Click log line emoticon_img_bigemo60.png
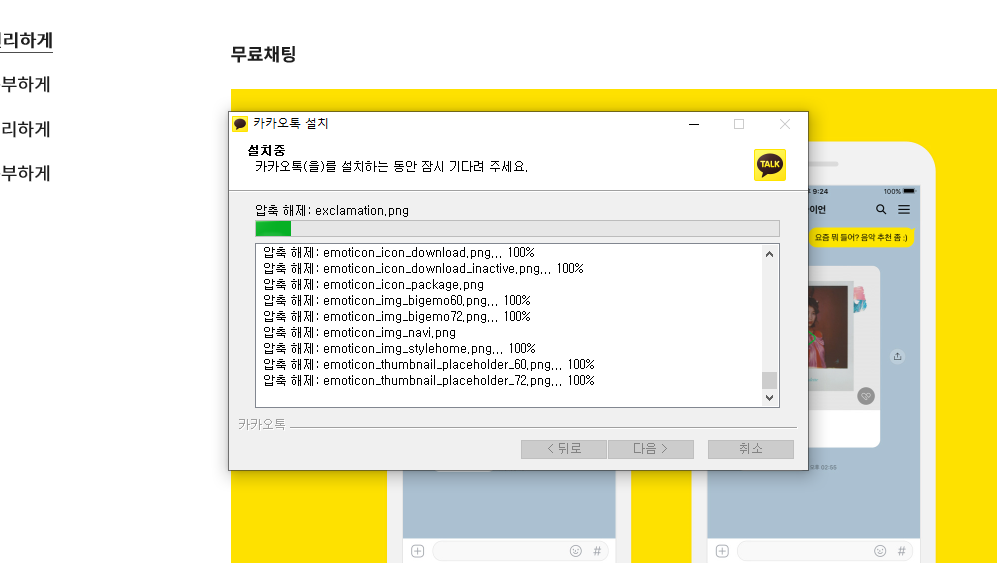997x563 pixels. (397, 300)
